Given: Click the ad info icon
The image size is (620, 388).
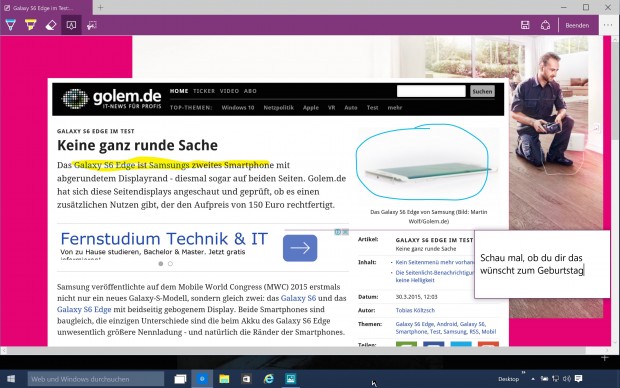Looking at the screenshot, I should [x=338, y=232].
